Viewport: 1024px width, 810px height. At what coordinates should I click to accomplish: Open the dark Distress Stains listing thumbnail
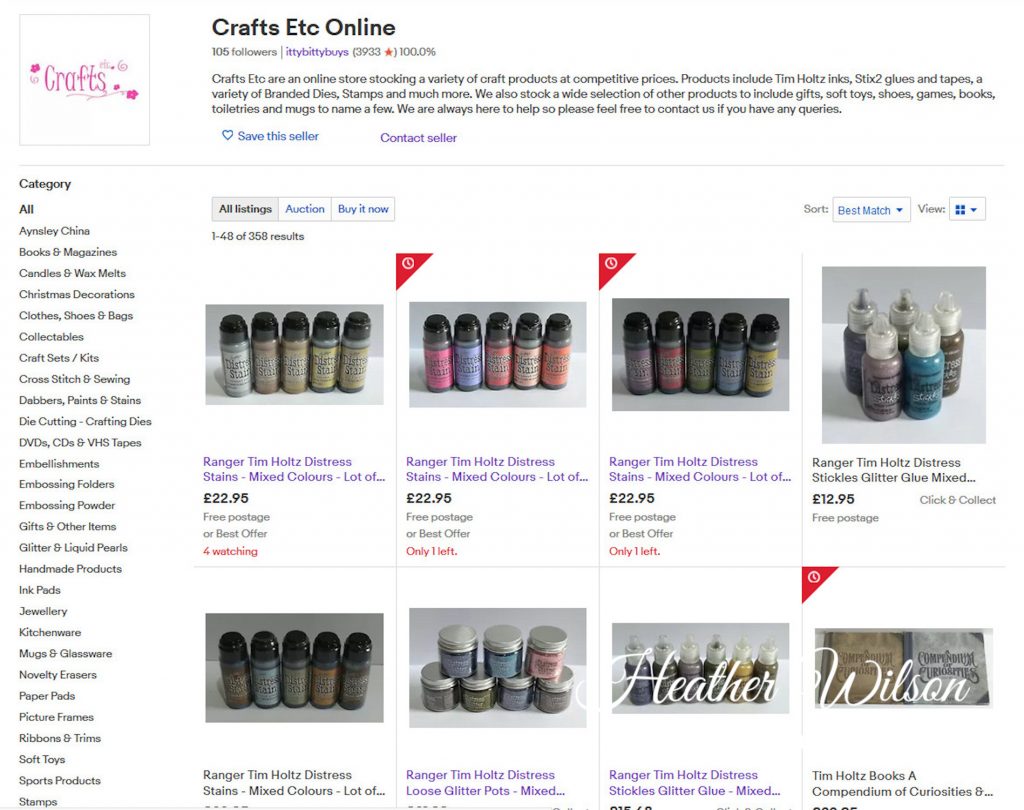tap(700, 355)
